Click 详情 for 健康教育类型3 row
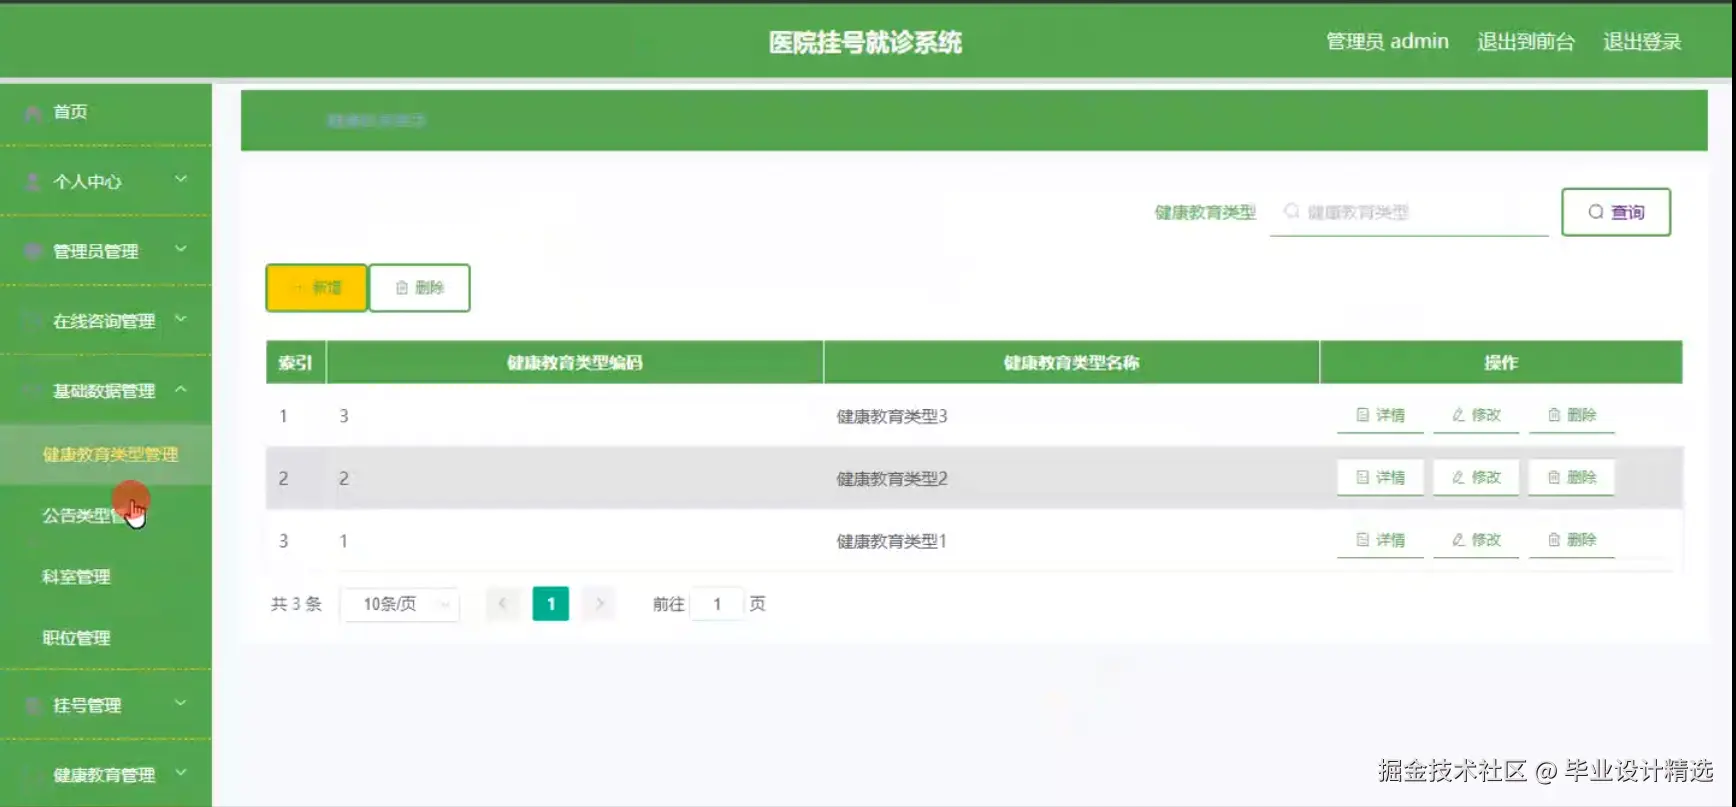 click(1380, 415)
